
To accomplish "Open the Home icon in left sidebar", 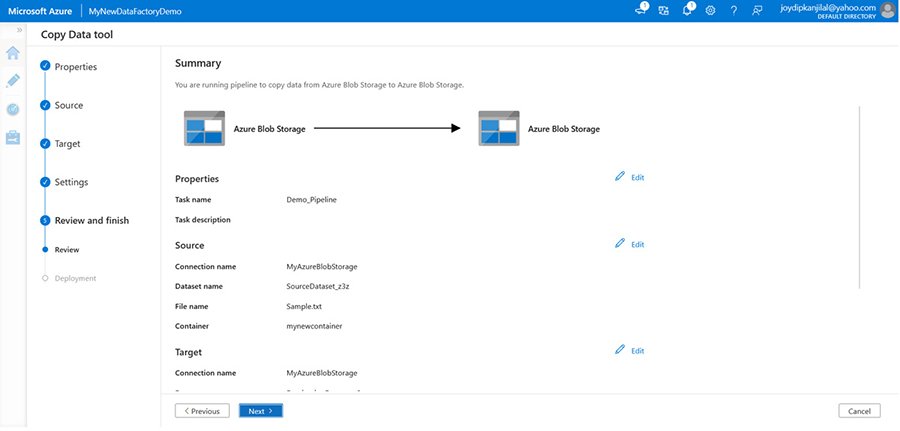I will click(x=13, y=53).
